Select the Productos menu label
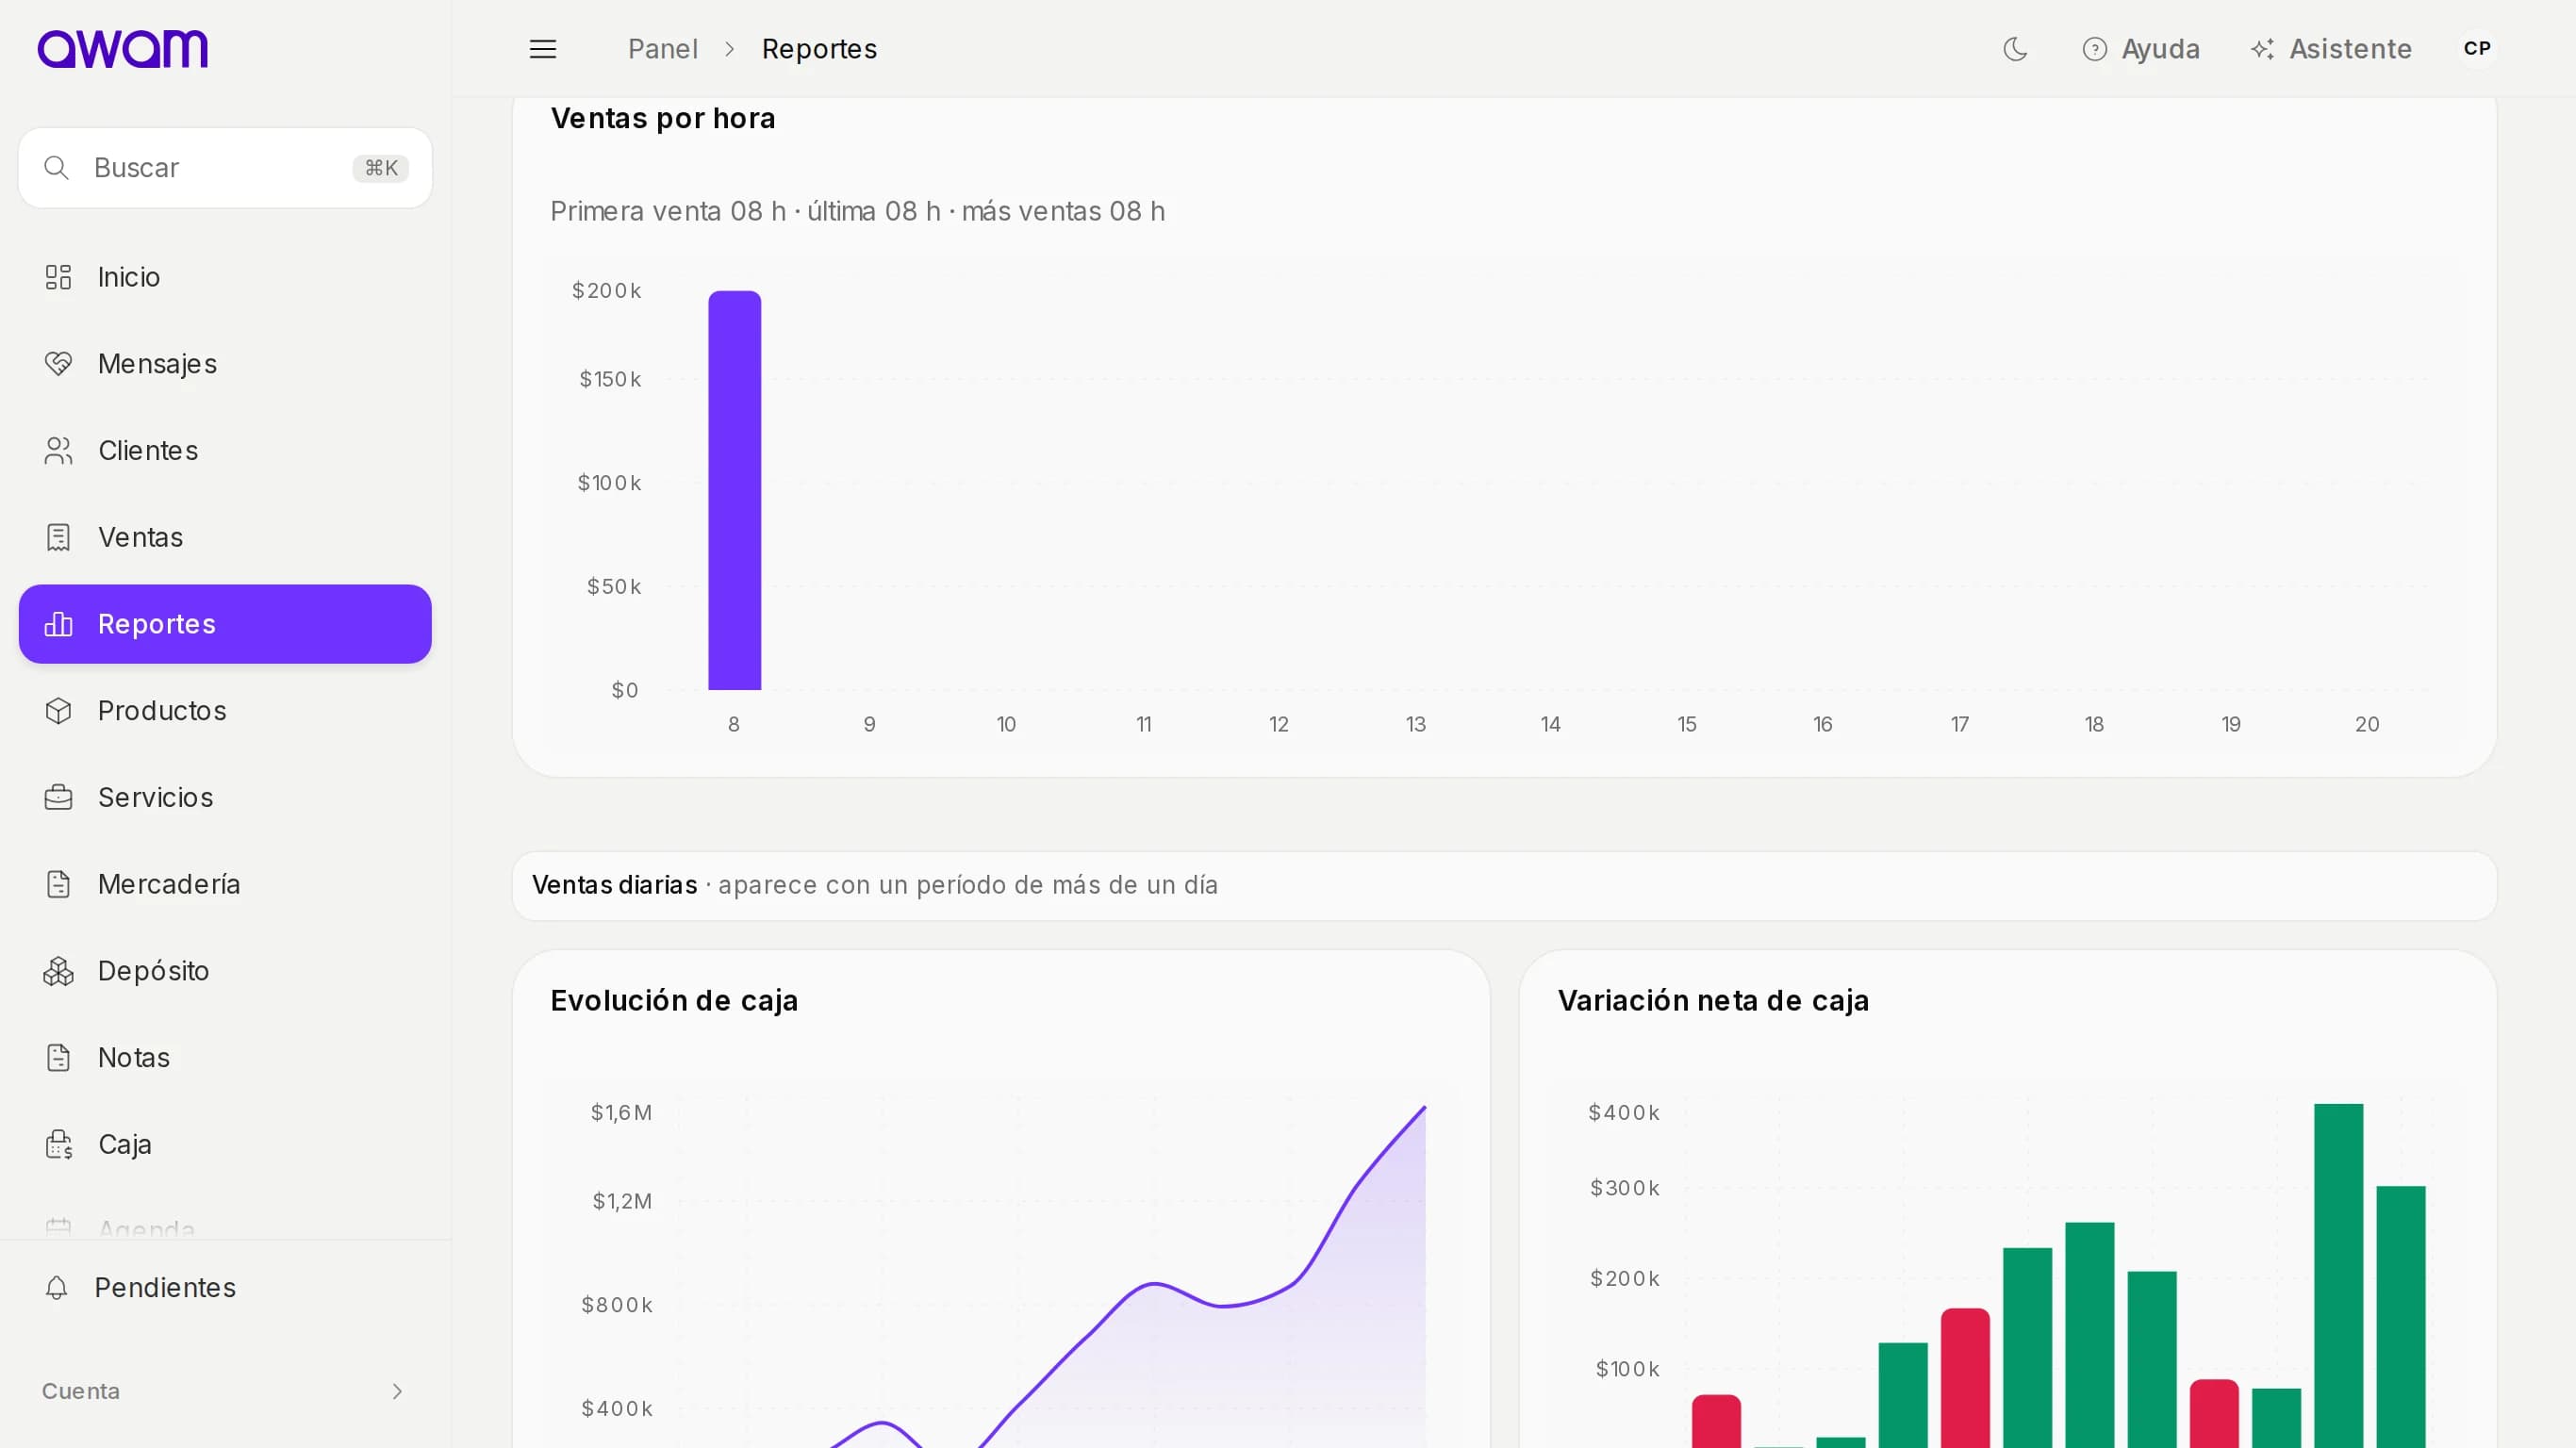 pyautogui.click(x=162, y=711)
